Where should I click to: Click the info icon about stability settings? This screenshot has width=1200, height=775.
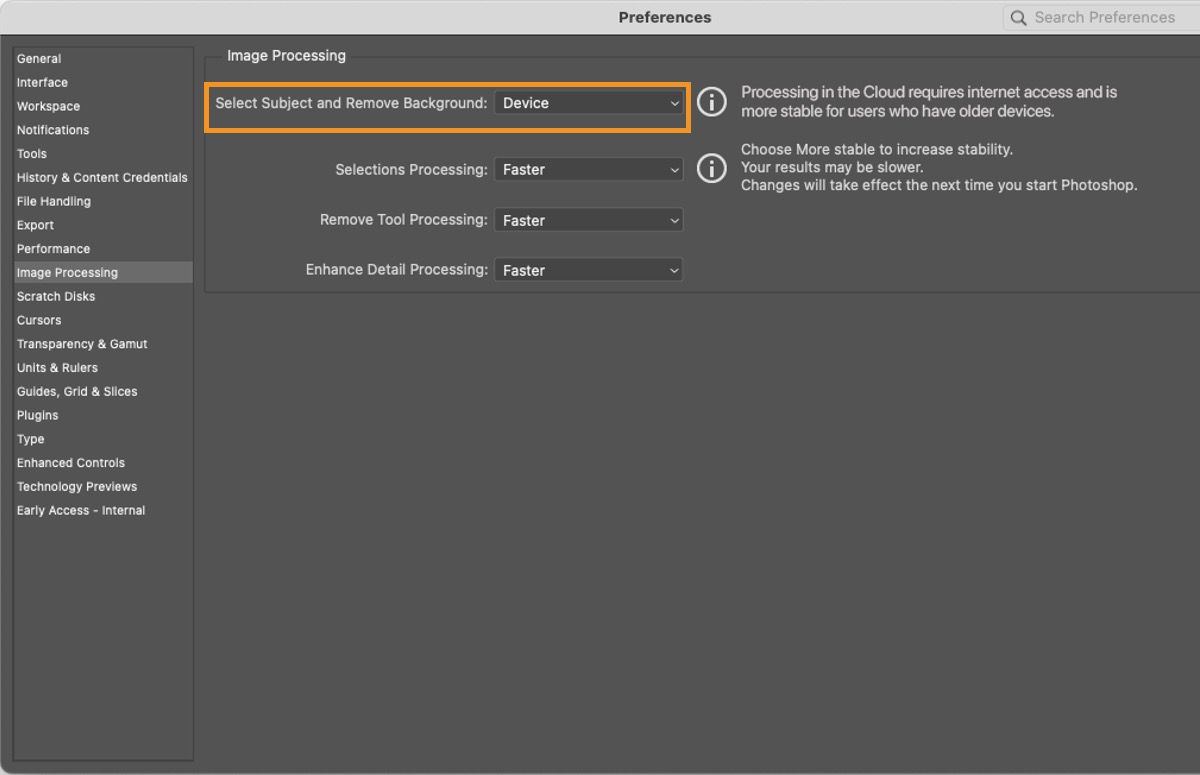pos(712,168)
